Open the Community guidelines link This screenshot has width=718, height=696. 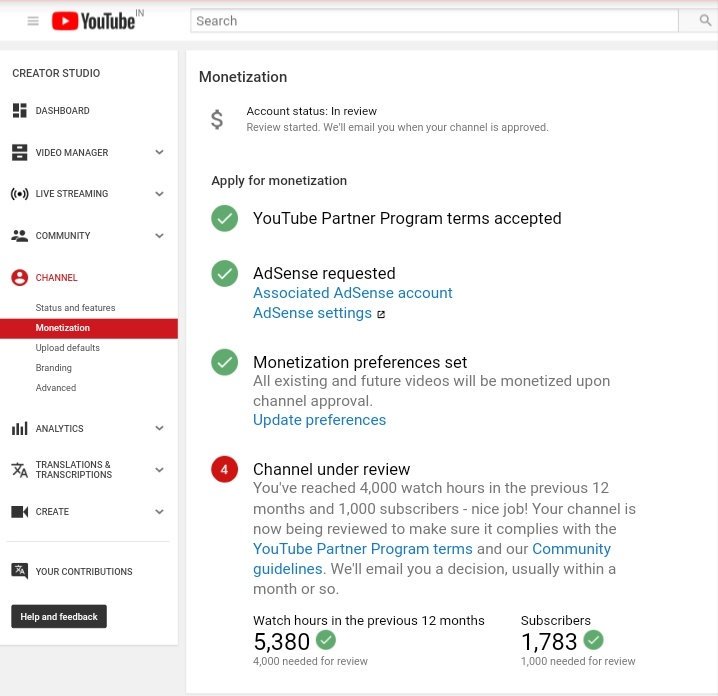click(432, 559)
